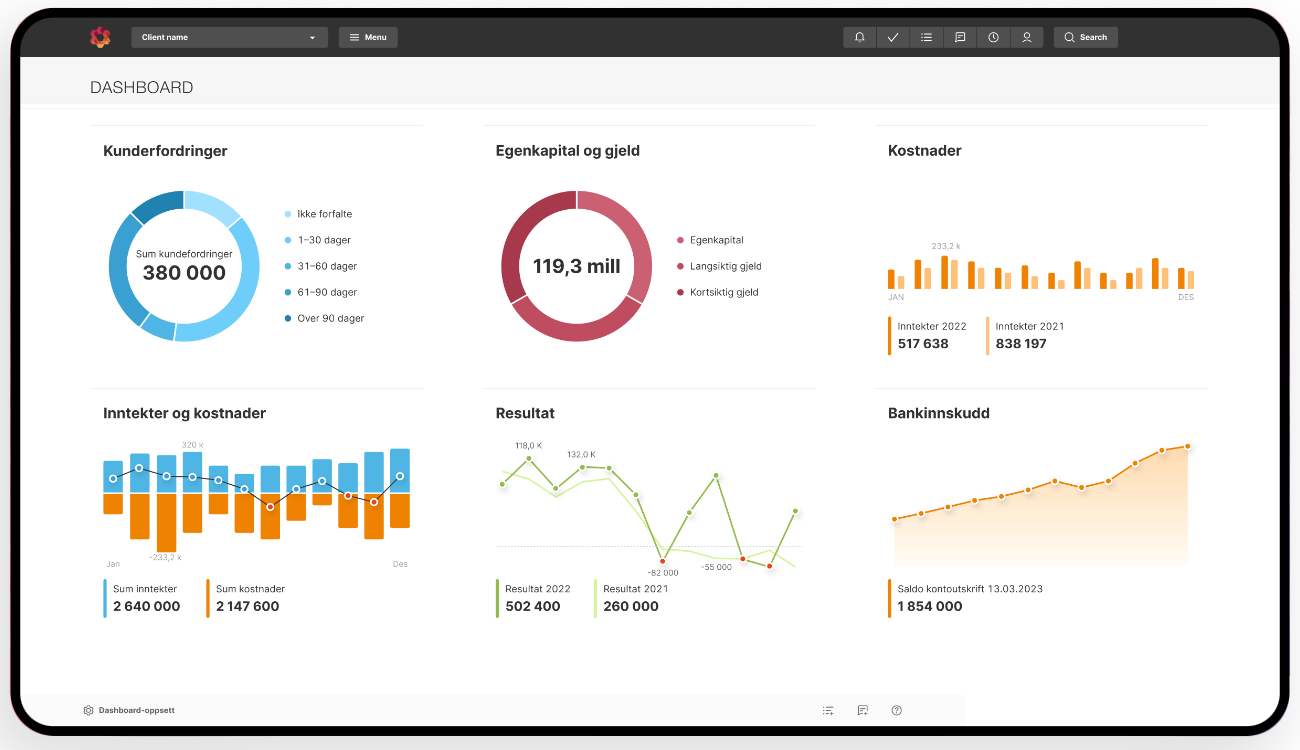Click the add note icon in footer
Viewport: 1300px width, 750px height.
862,710
